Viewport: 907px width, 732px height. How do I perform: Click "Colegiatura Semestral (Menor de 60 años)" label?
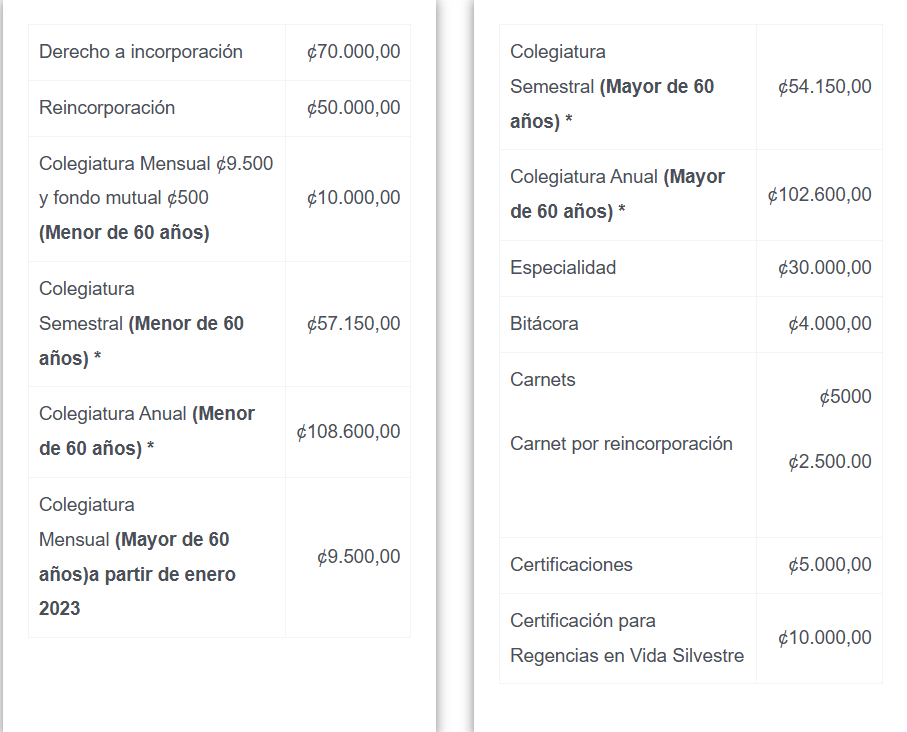141,323
